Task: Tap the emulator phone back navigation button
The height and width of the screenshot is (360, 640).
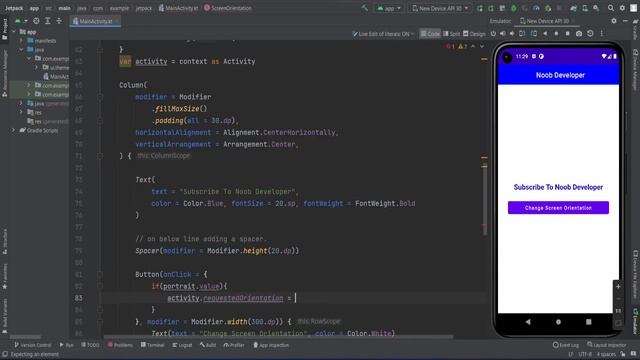Action: (528, 322)
